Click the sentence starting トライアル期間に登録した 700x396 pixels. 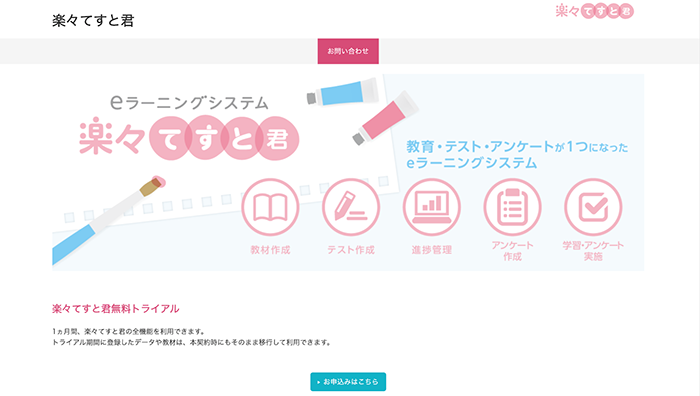(x=192, y=342)
